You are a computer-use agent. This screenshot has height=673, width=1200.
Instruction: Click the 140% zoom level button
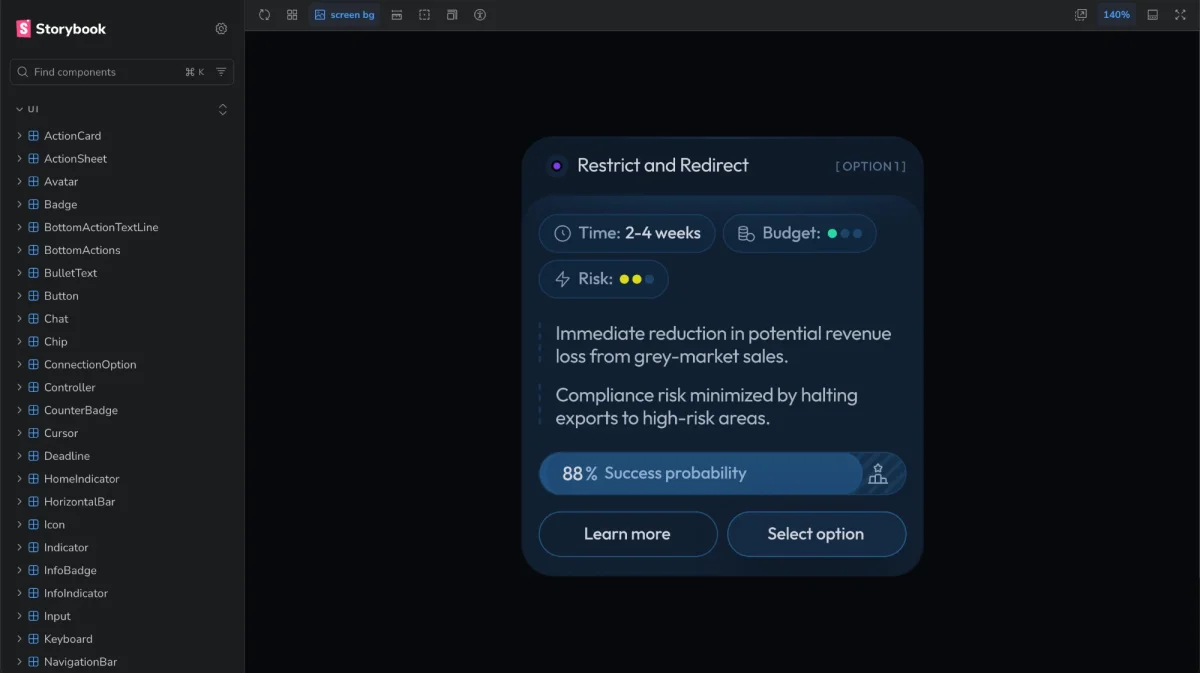1116,15
